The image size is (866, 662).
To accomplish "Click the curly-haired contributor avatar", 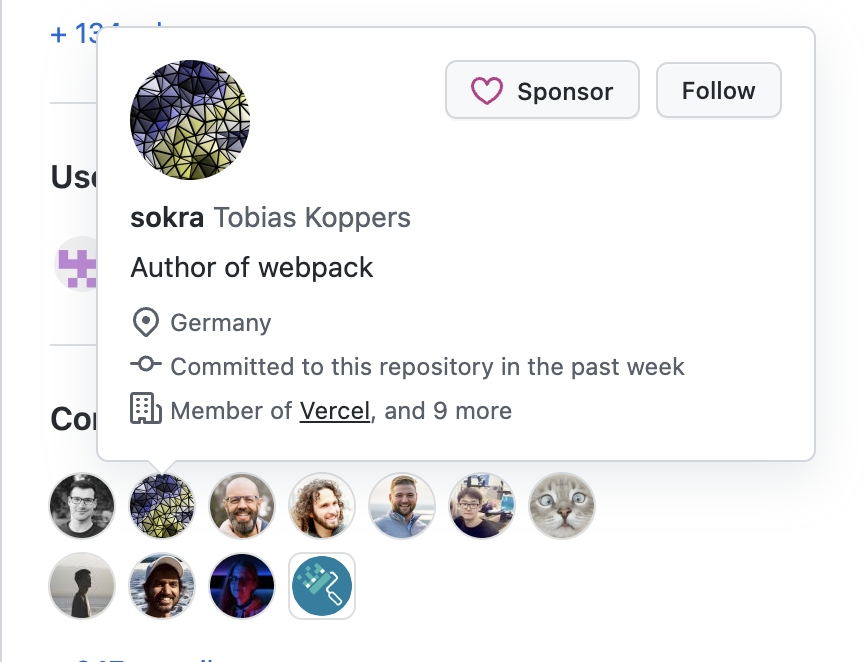I will (322, 506).
